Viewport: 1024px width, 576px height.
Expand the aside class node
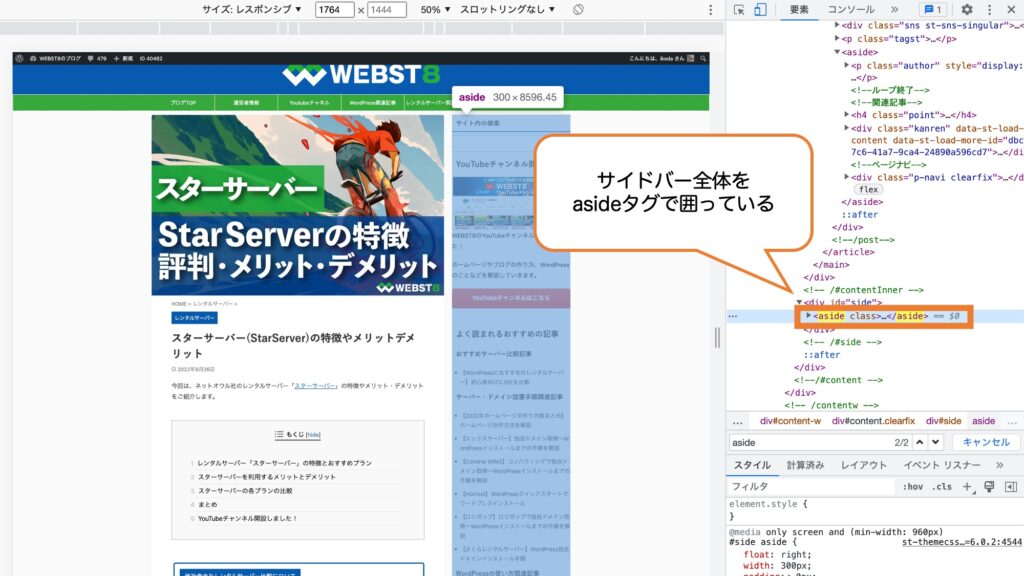(x=808, y=315)
